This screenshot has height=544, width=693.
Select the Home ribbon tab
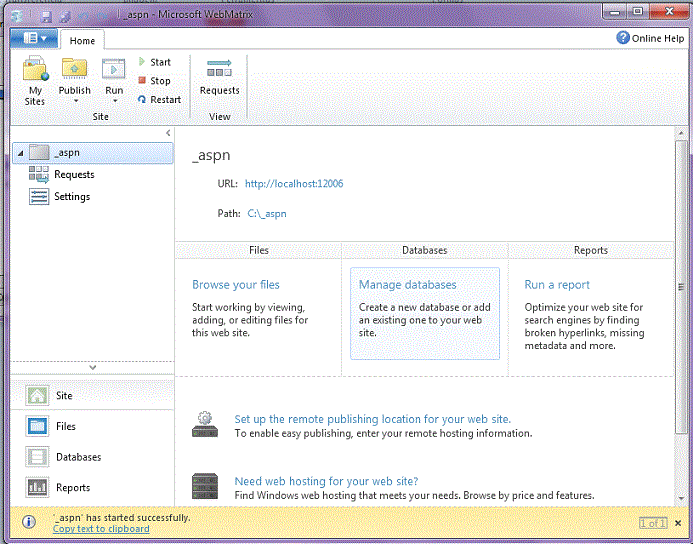point(82,41)
